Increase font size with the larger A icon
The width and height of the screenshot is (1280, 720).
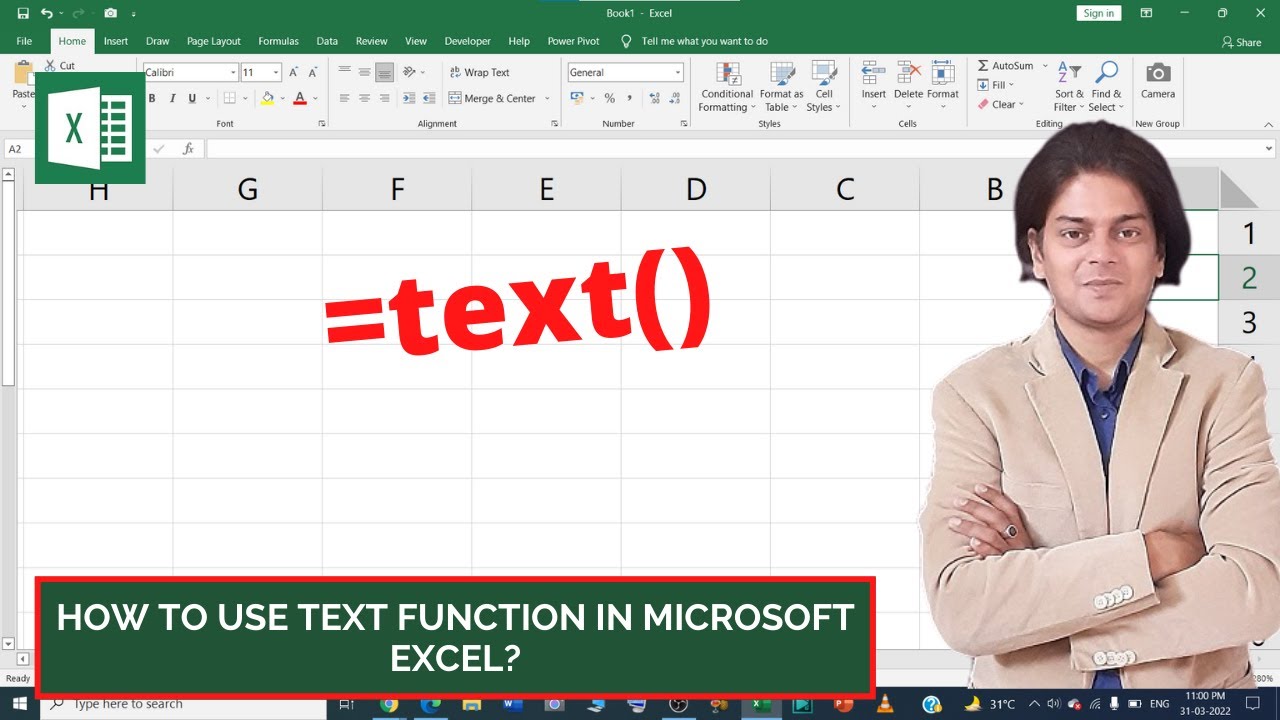(x=294, y=72)
